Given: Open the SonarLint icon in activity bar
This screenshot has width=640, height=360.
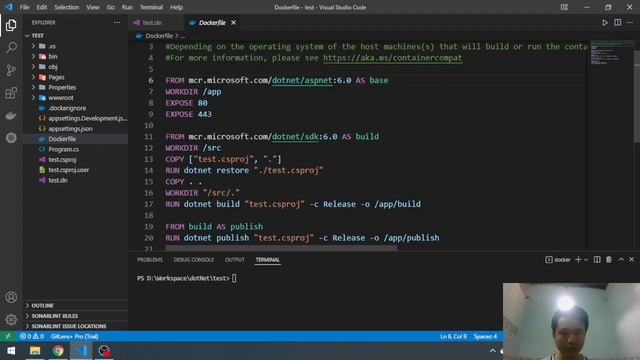Looking at the screenshot, I should pyautogui.click(x=11, y=138).
